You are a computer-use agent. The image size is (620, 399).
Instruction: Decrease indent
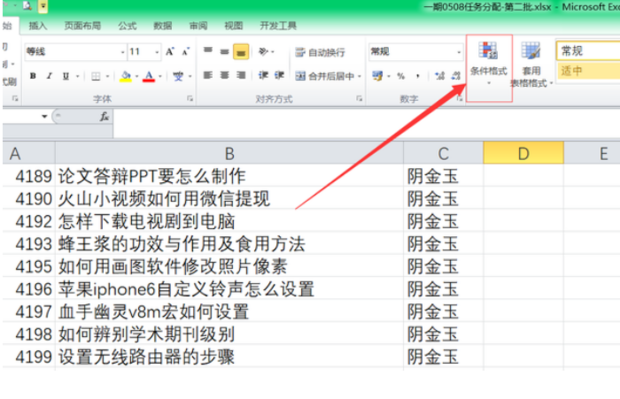[x=263, y=75]
